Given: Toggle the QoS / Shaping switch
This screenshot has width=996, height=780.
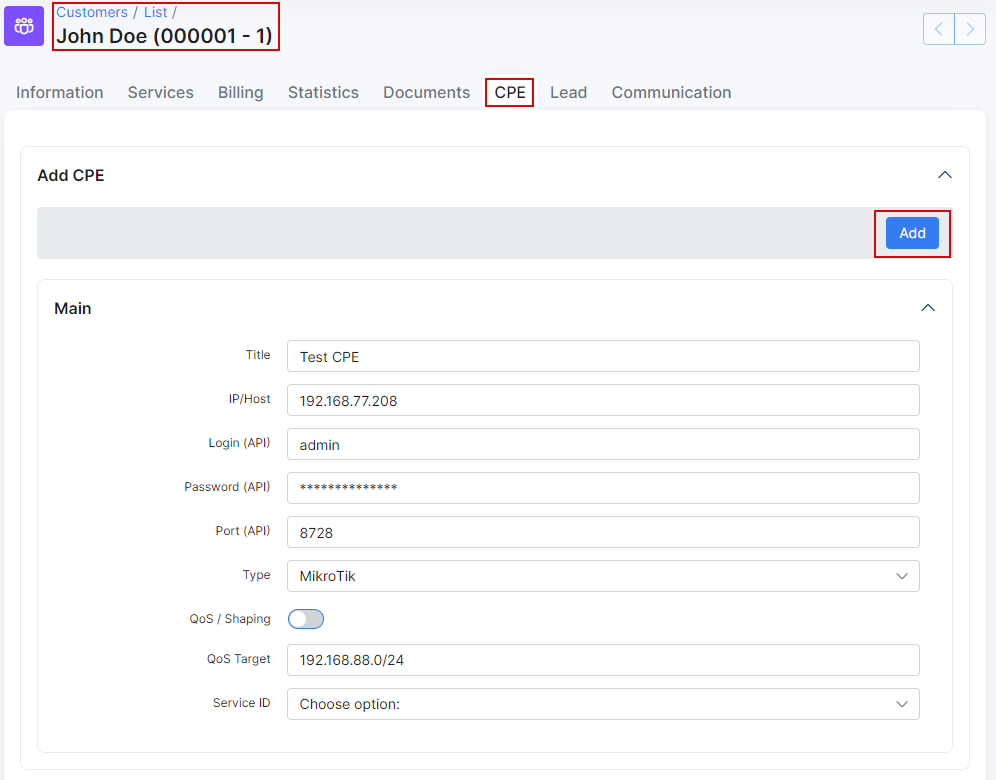Looking at the screenshot, I should pos(306,619).
